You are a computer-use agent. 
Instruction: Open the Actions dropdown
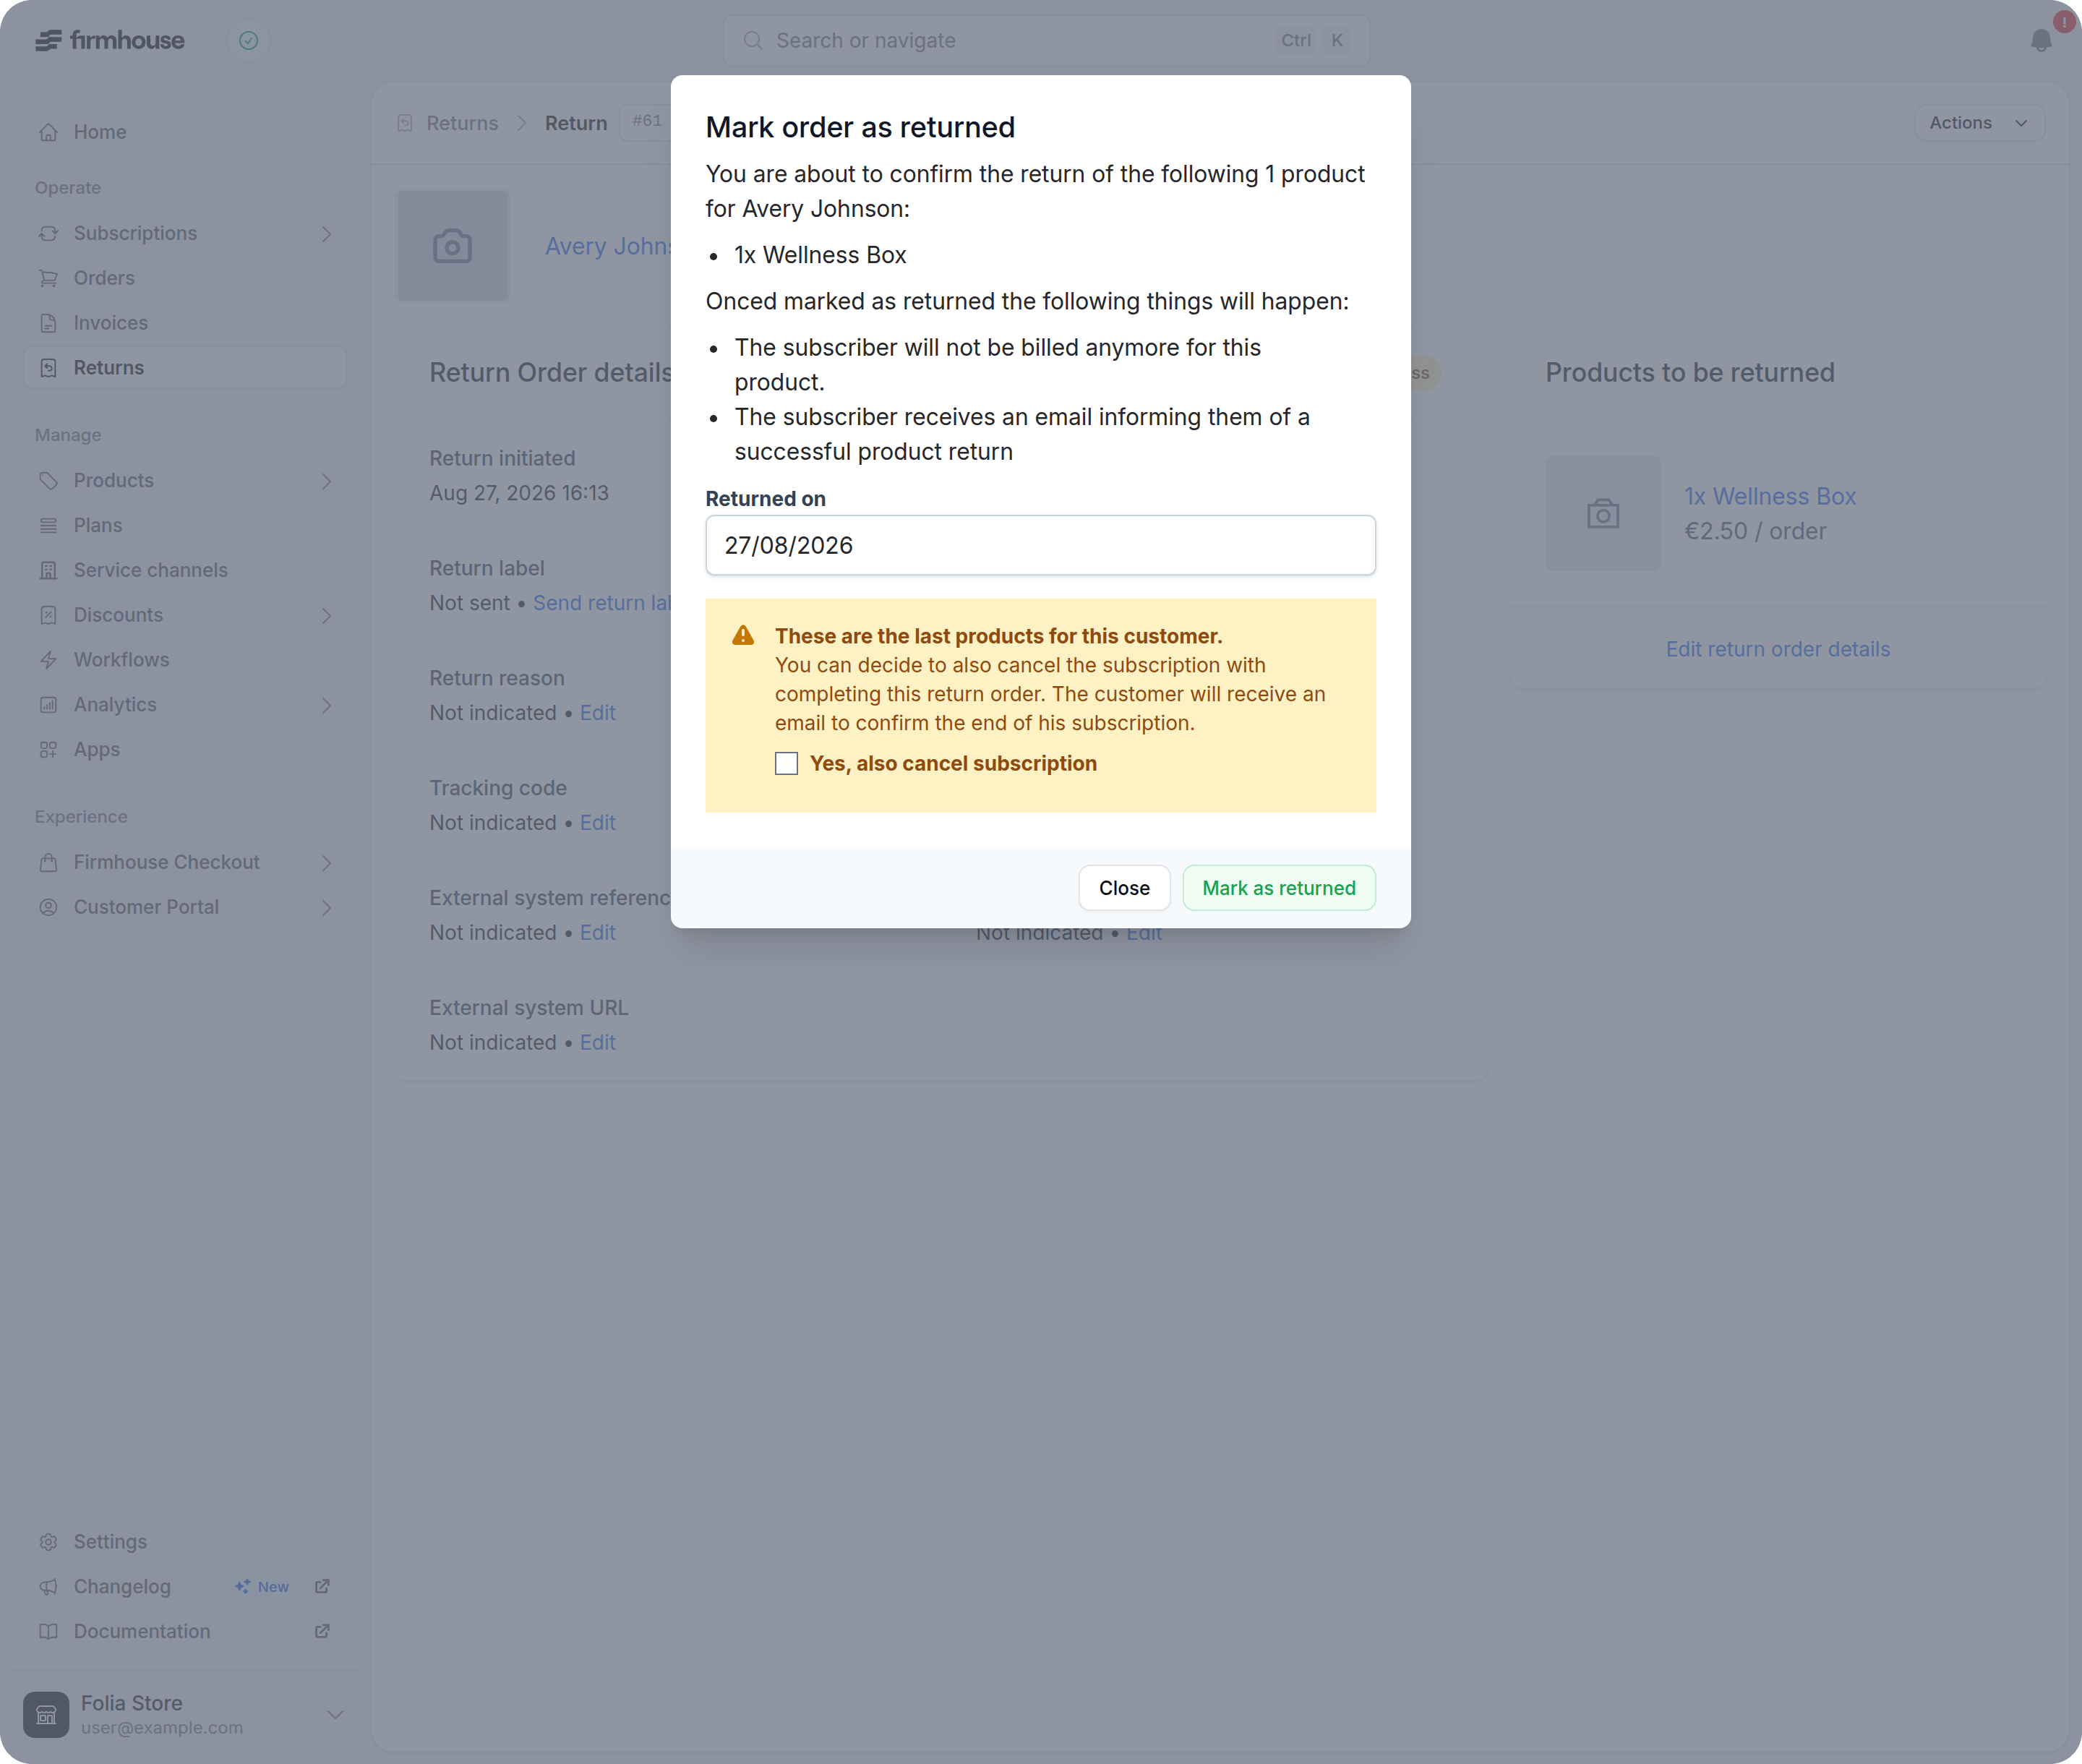(1978, 123)
